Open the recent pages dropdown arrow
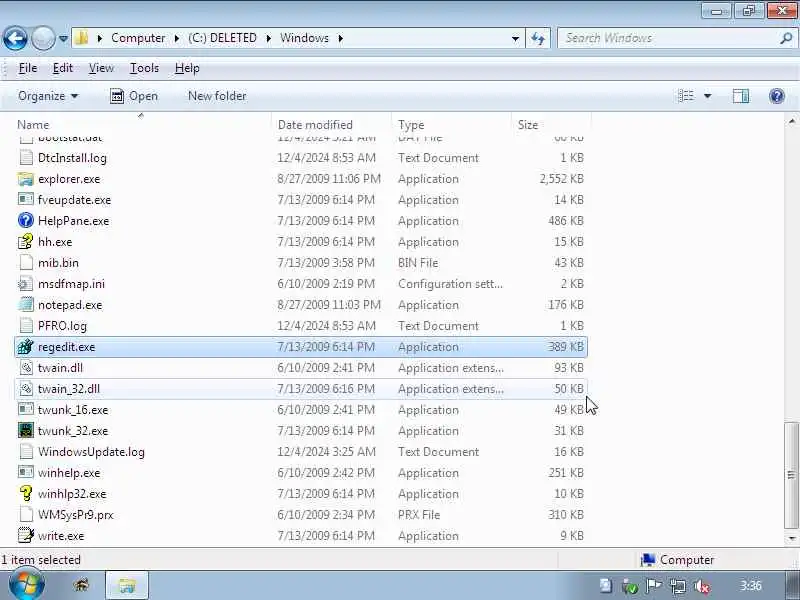This screenshot has height=600, width=800. [x=63, y=38]
